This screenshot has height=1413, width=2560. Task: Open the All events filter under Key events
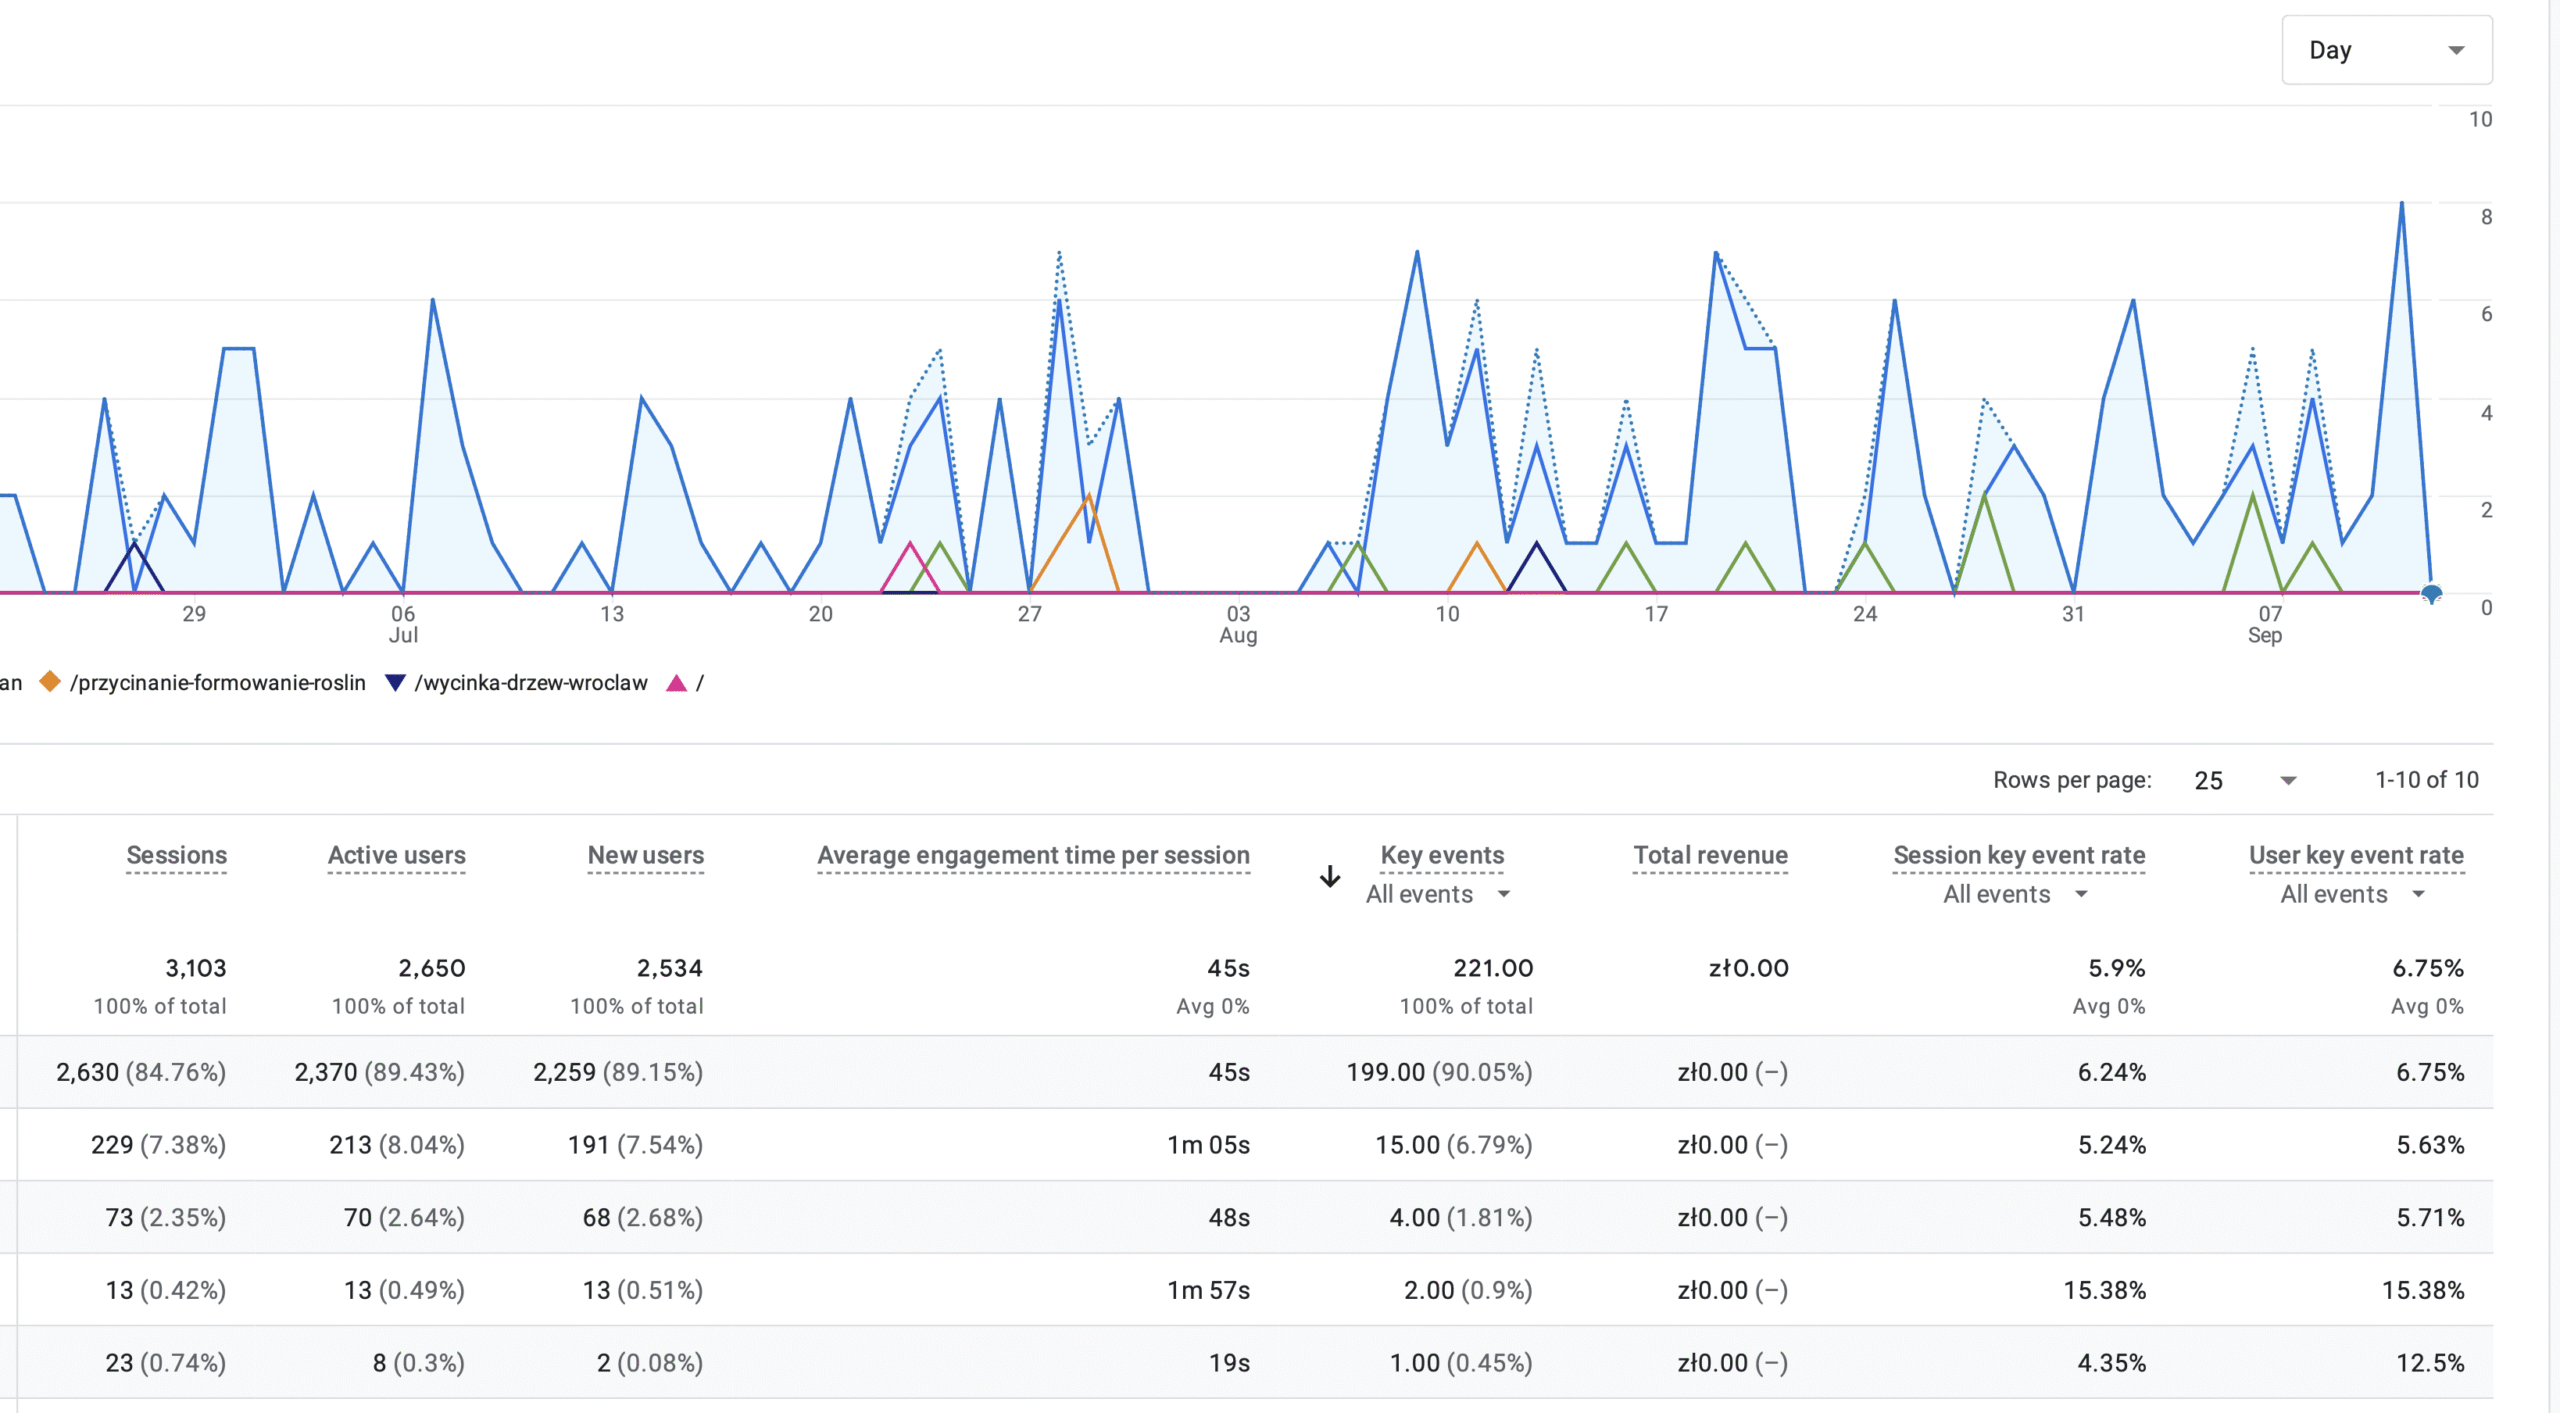click(1437, 894)
